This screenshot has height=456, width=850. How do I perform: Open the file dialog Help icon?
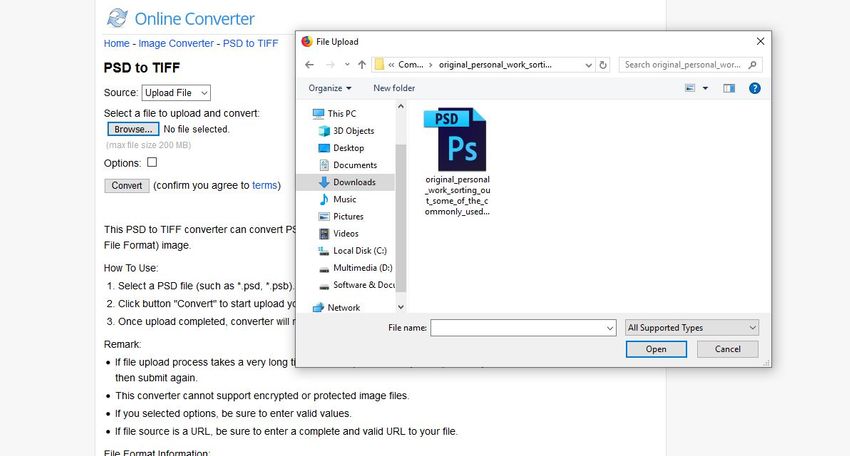pyautogui.click(x=755, y=88)
